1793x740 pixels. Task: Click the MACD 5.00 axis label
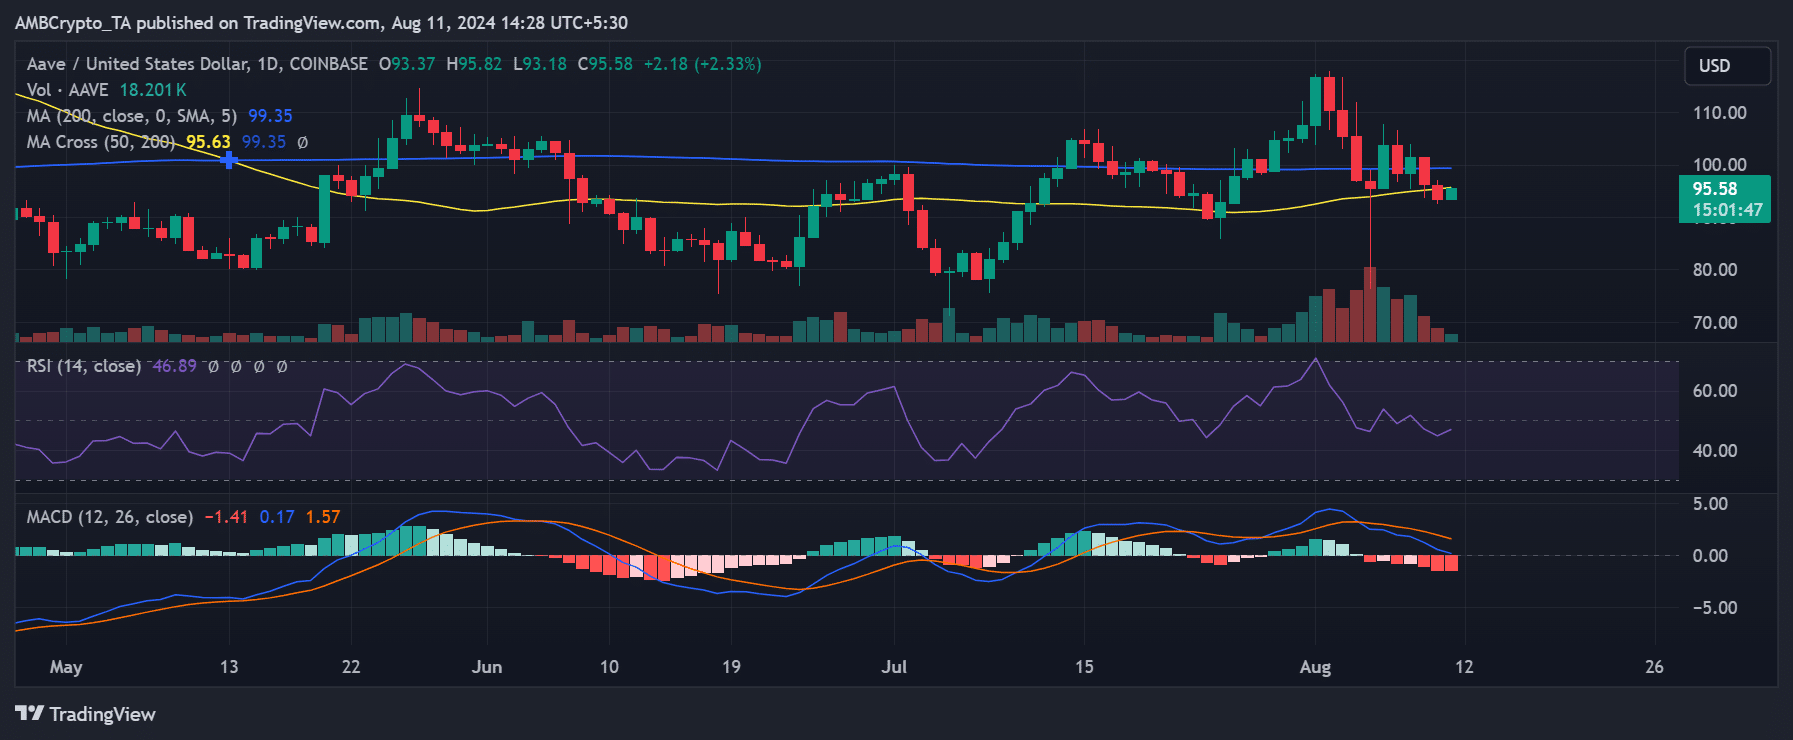1710,504
